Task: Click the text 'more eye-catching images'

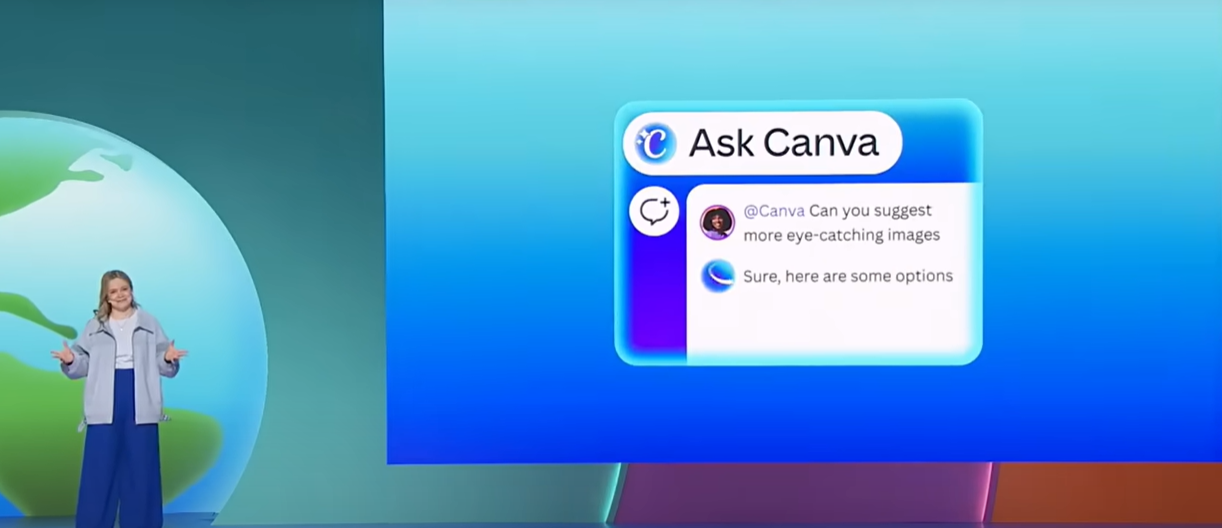Action: 841,236
